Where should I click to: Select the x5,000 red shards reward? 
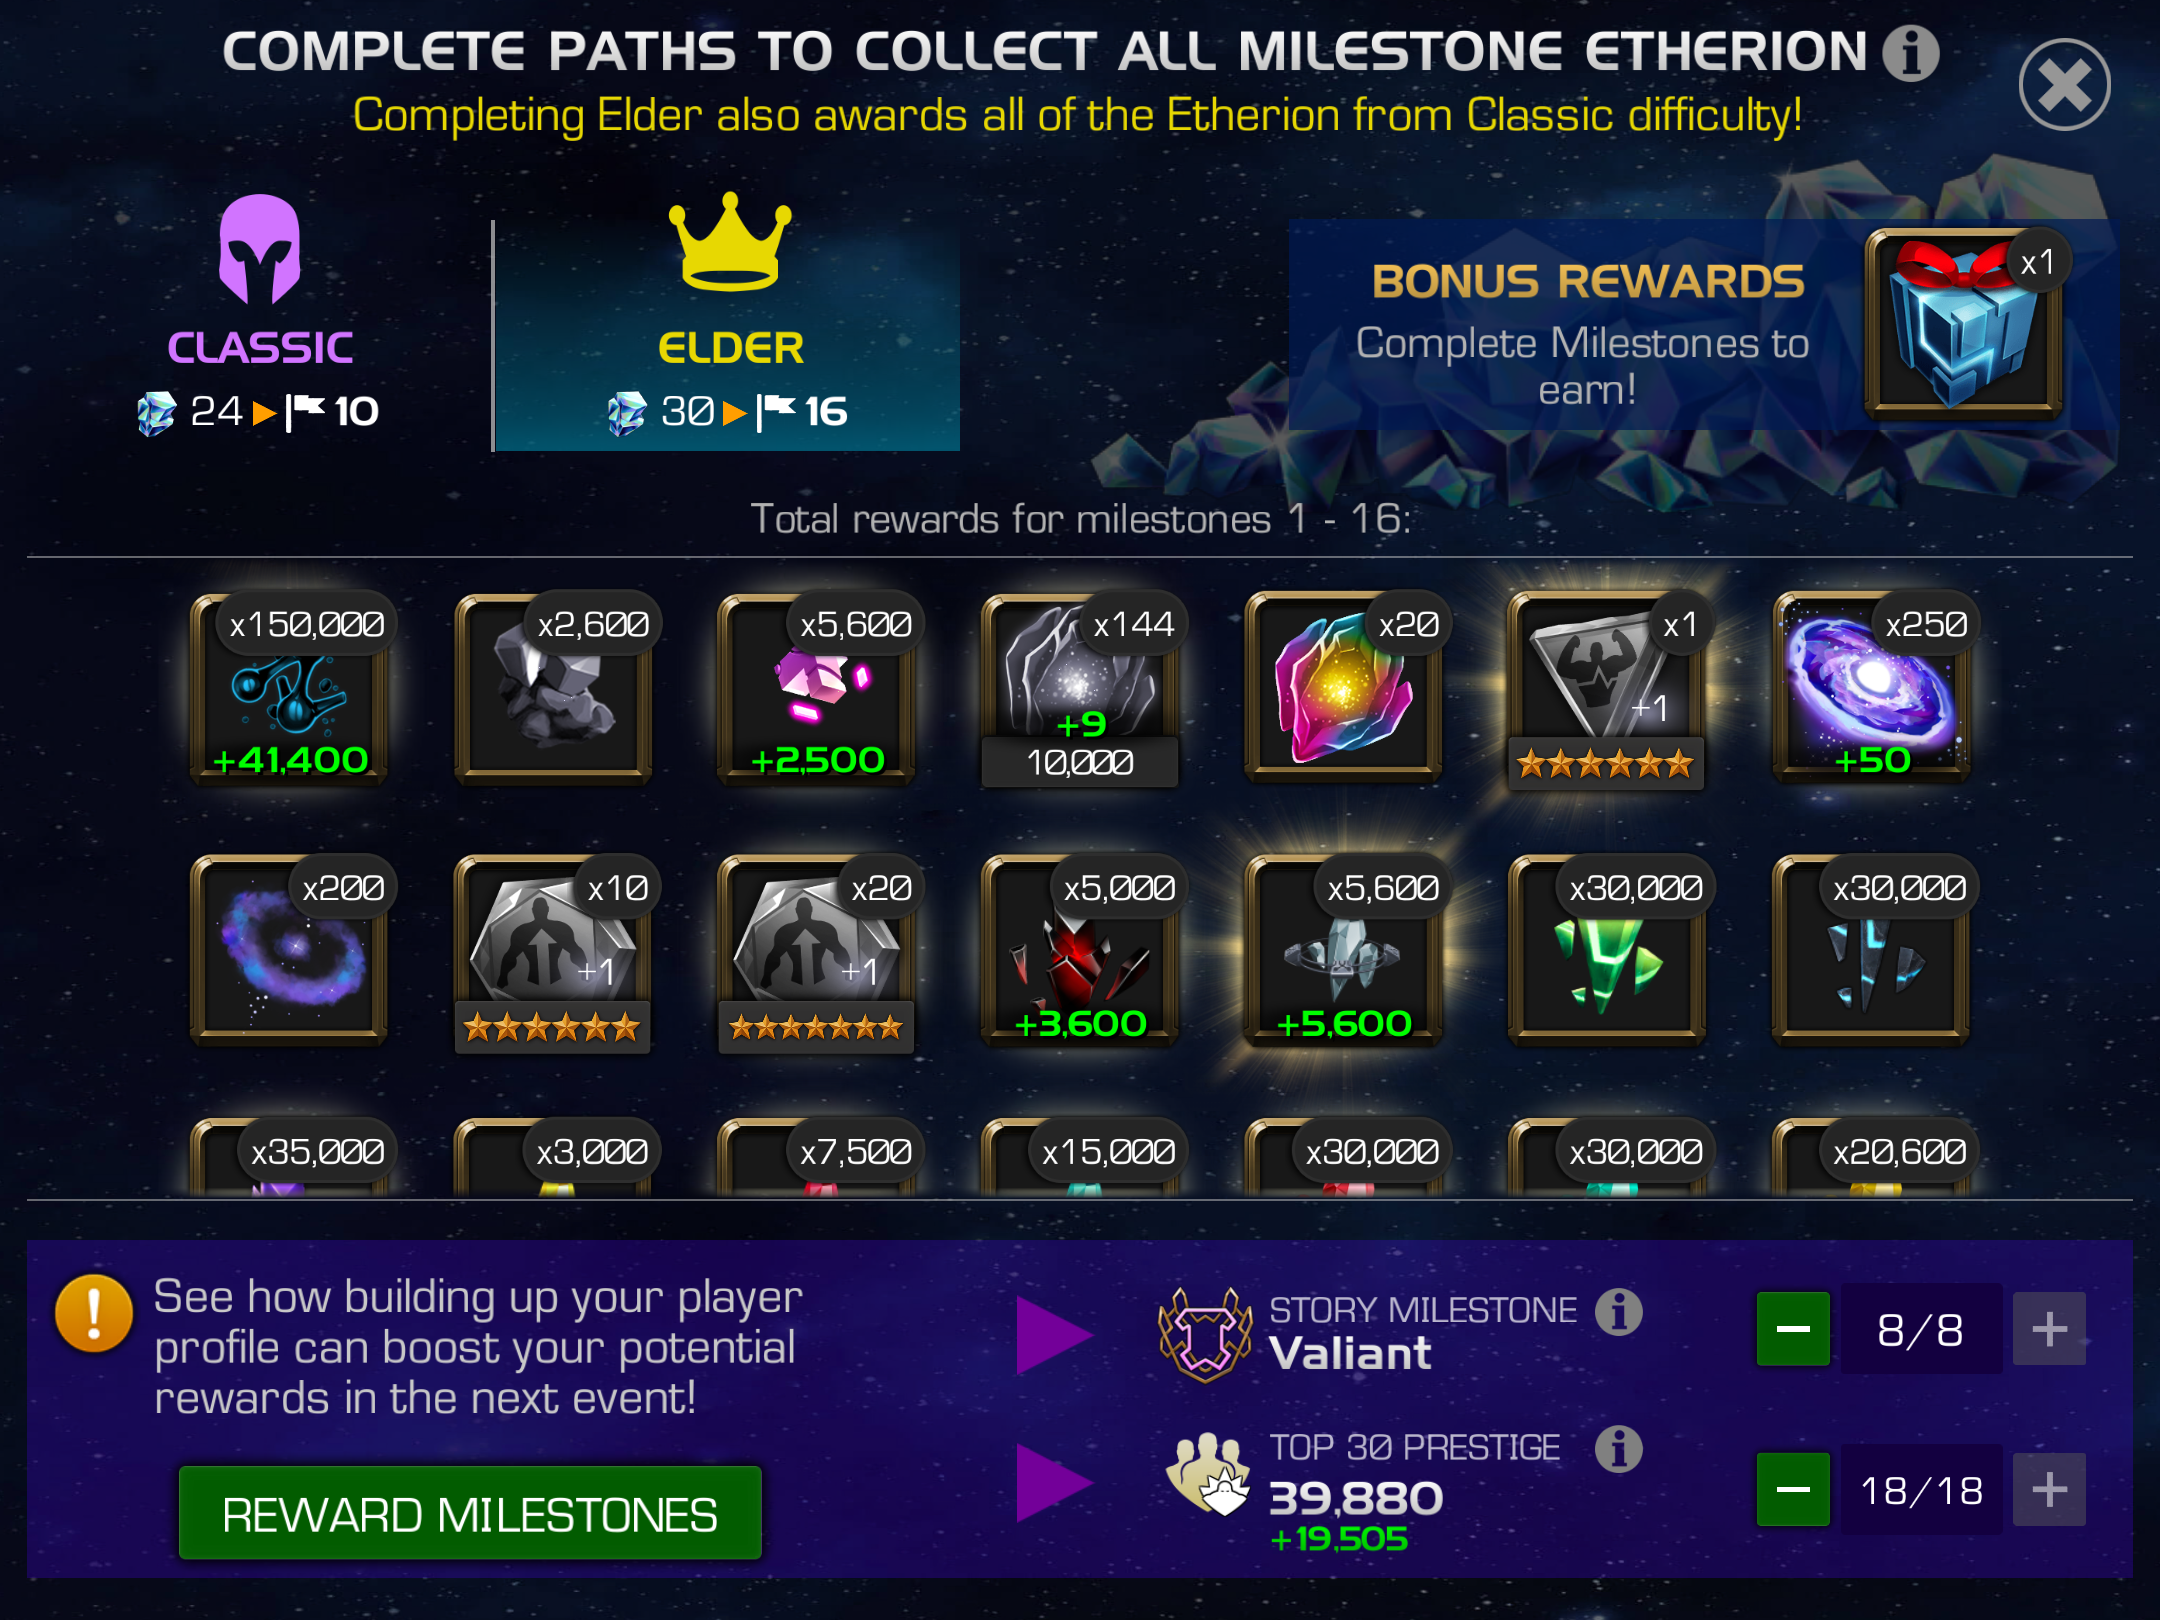click(x=1080, y=952)
